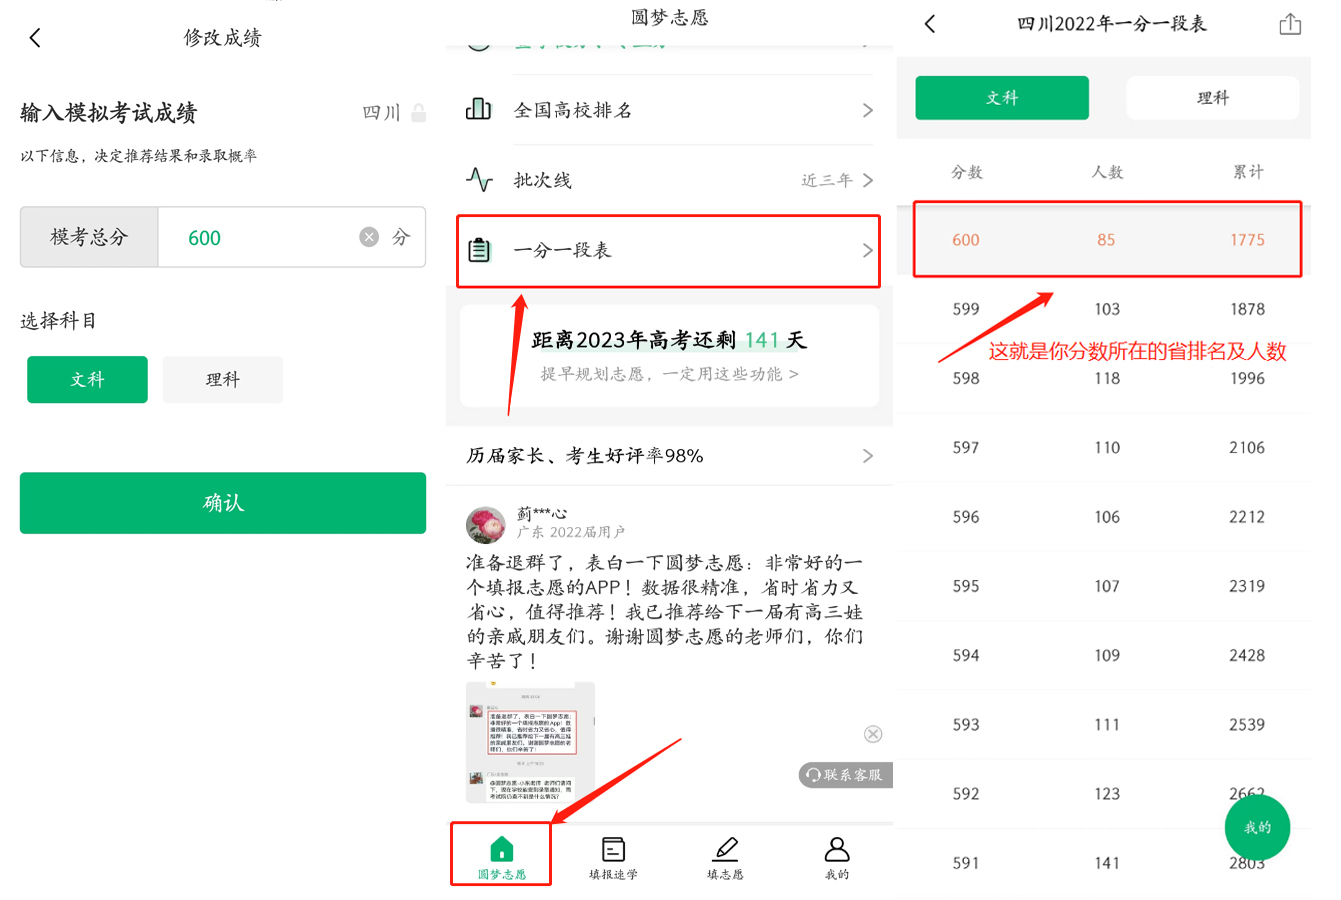Click the 四川 province label

coord(381,113)
